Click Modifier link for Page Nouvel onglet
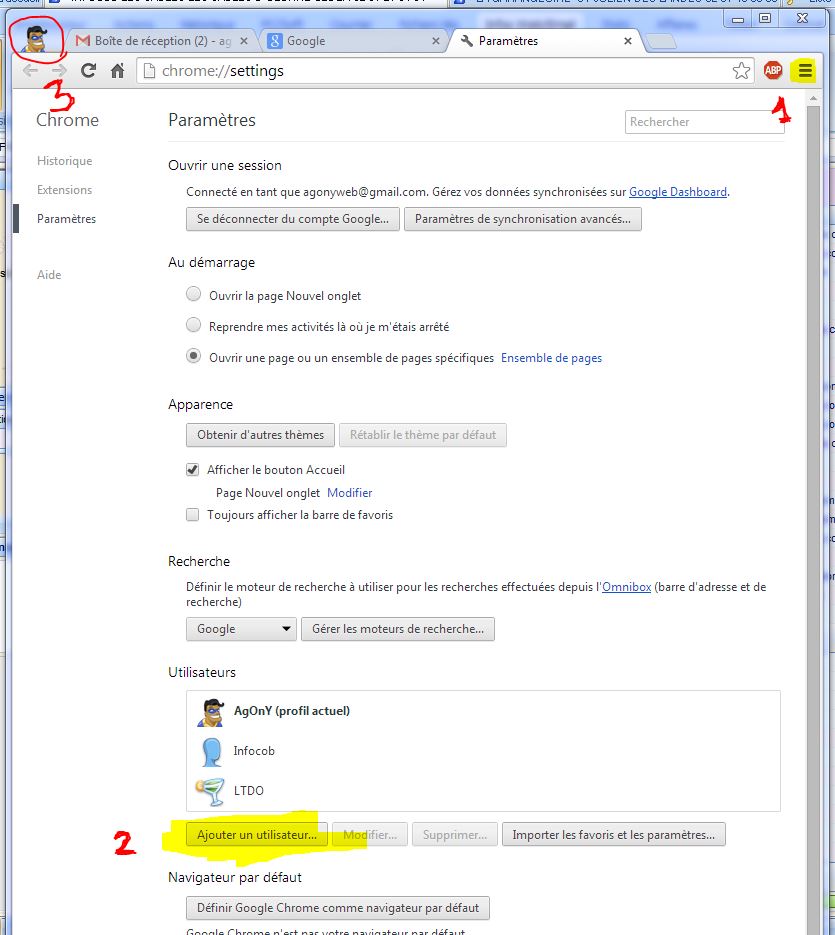The height and width of the screenshot is (935, 835). (x=350, y=493)
